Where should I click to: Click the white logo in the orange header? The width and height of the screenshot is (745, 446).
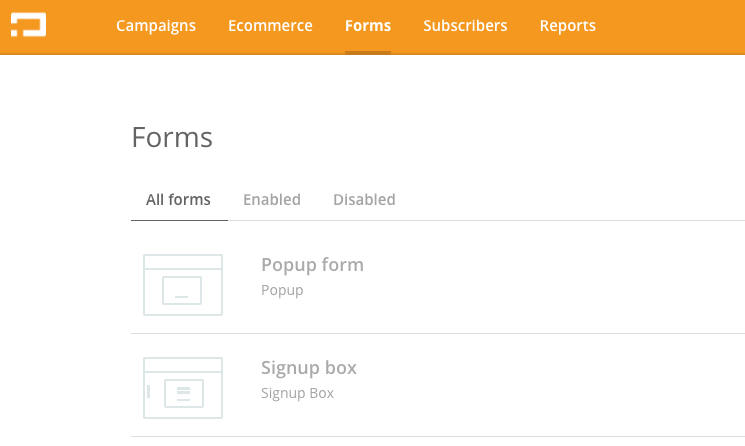click(29, 25)
